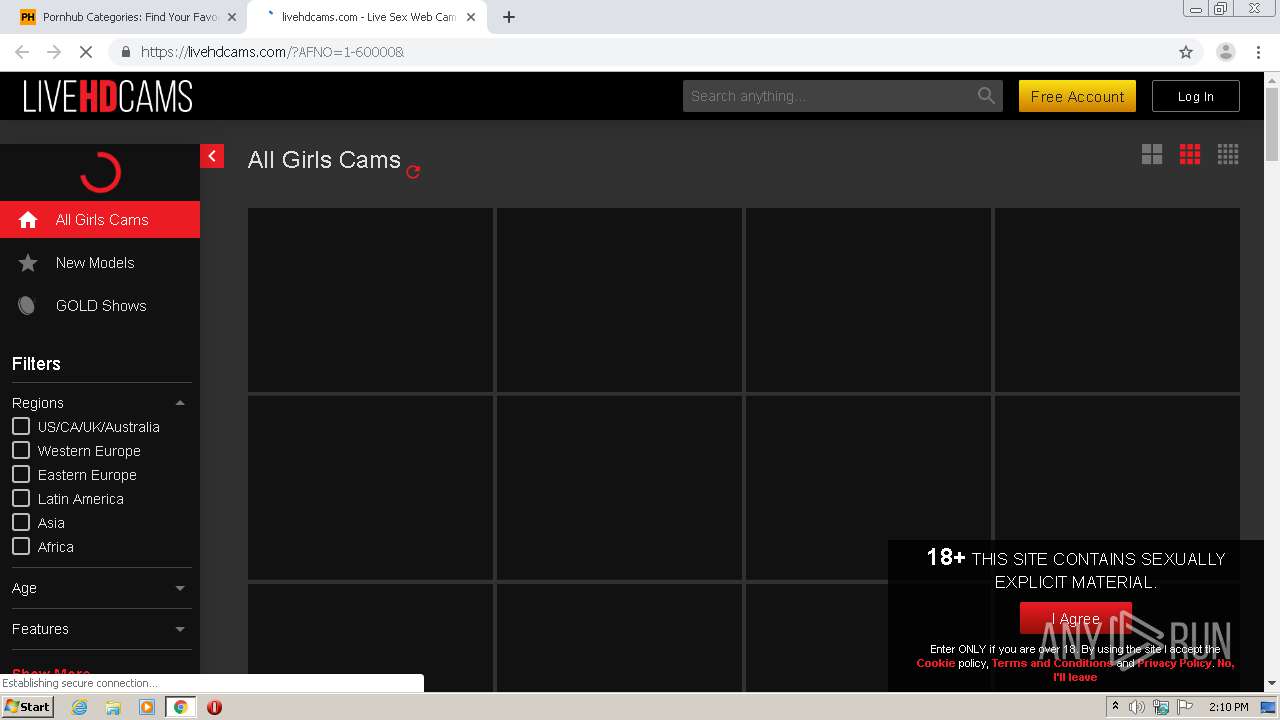Close the livehdcams.com tab
The width and height of the screenshot is (1280, 720).
tap(471, 17)
